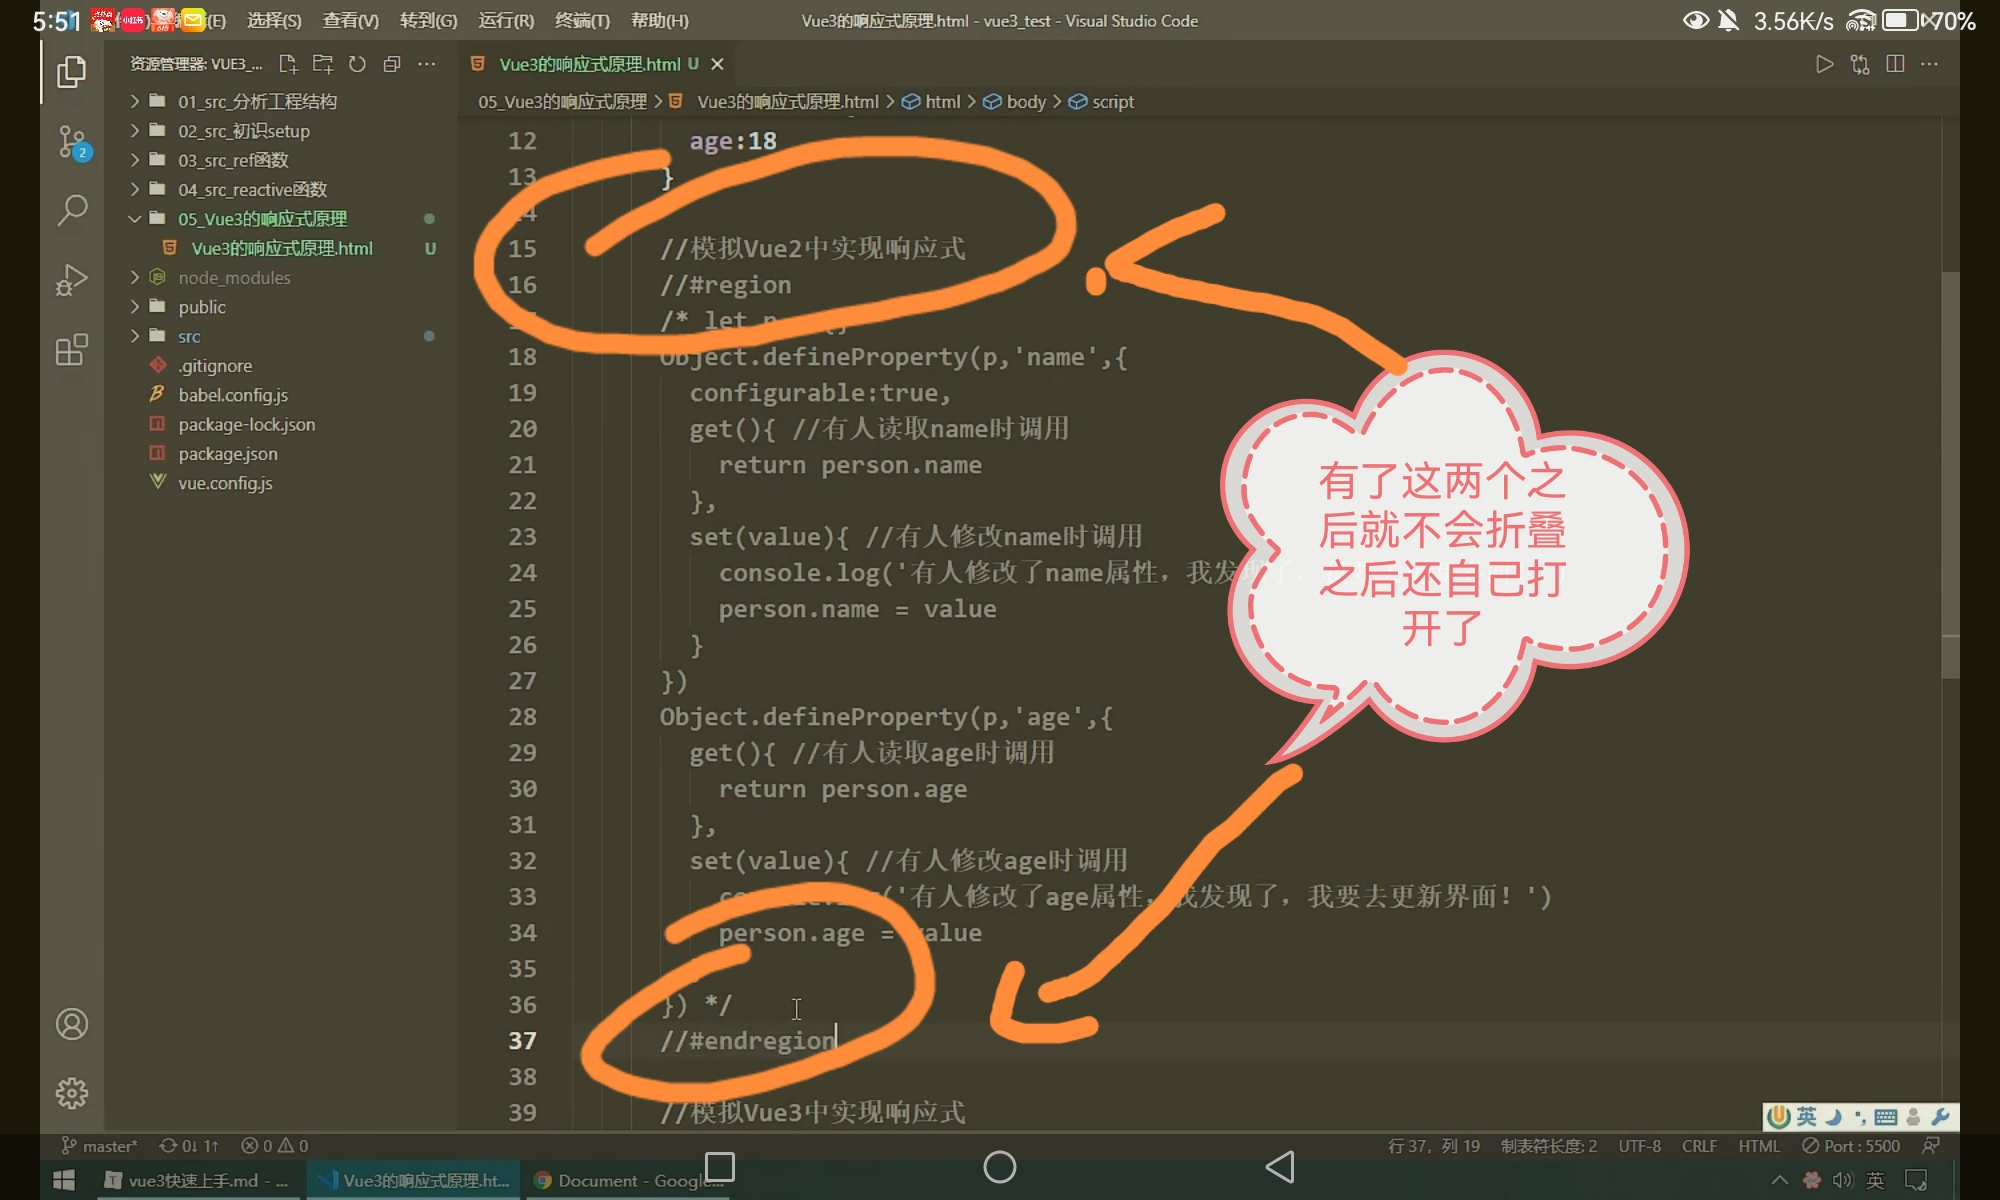This screenshot has width=2000, height=1200.
Task: Toggle split editor layout button
Action: [x=1894, y=64]
